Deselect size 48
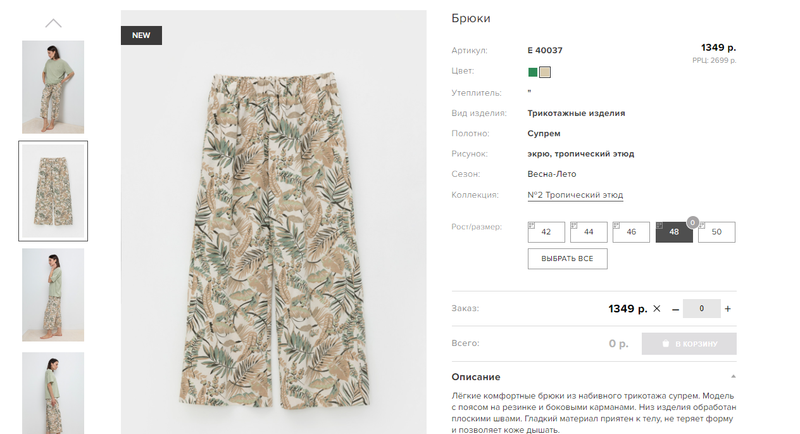The height and width of the screenshot is (434, 800). coord(674,232)
